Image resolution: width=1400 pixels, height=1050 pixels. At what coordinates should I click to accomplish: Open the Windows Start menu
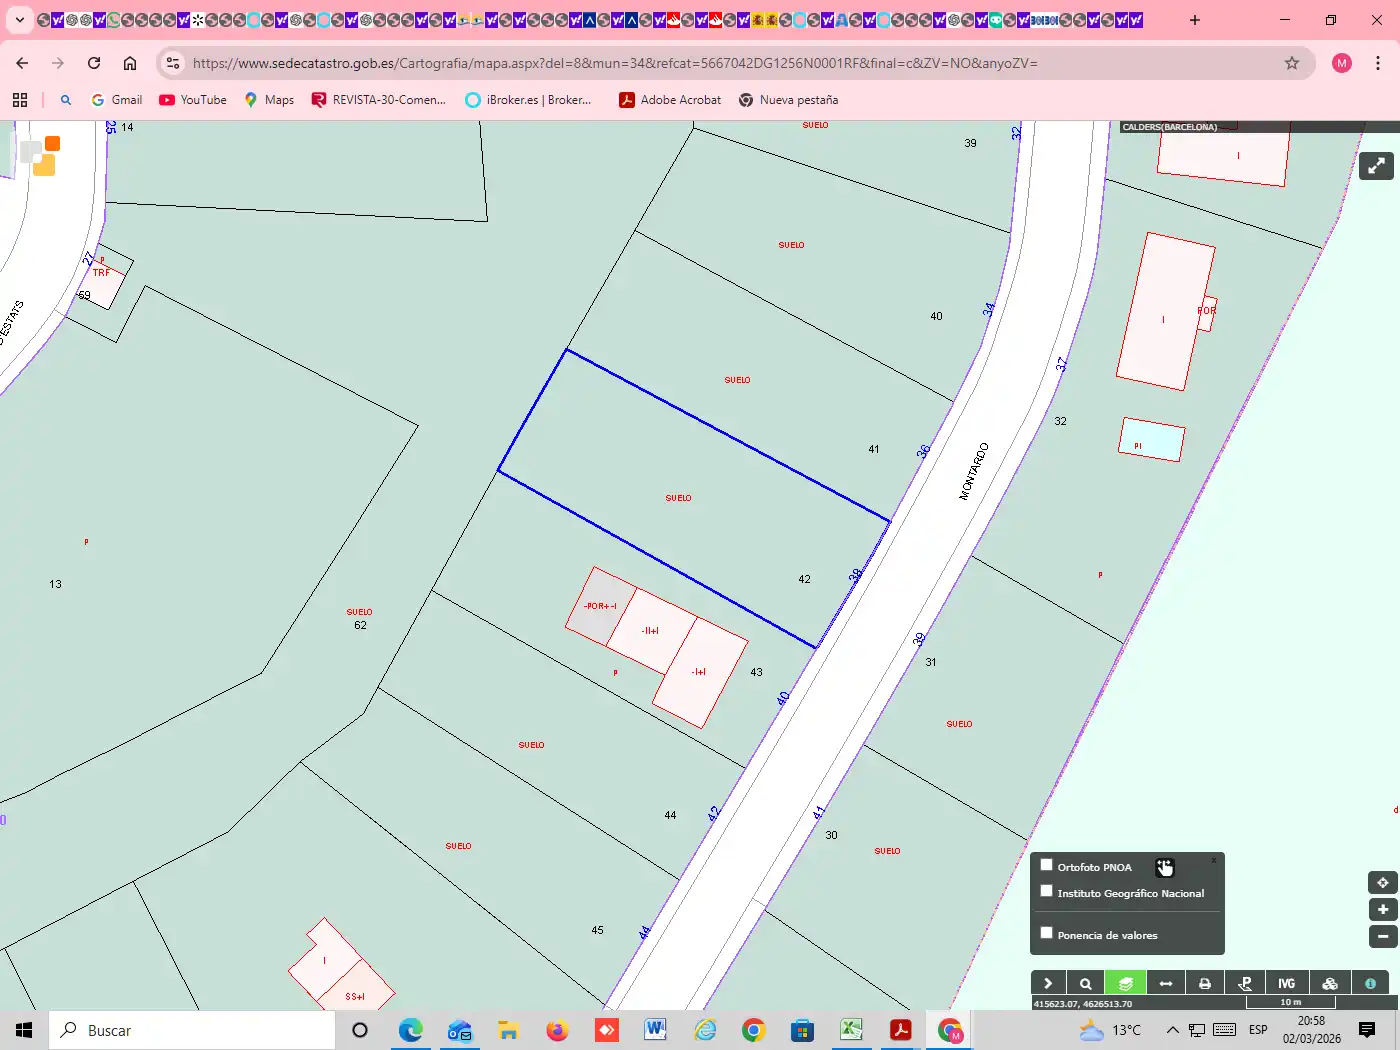24,1030
